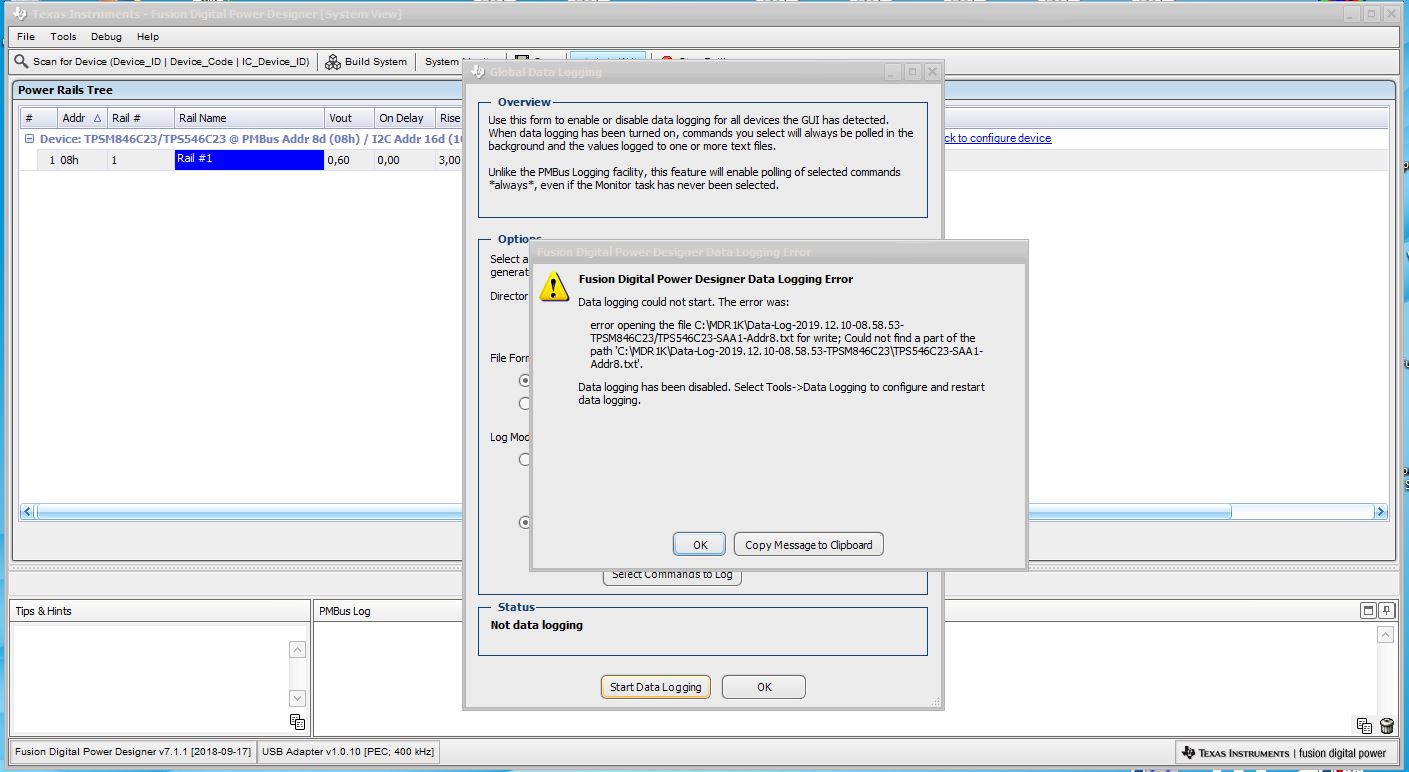The height and width of the screenshot is (772, 1409).
Task: Clear the PMBus Log with the trash icon
Action: coord(1386,726)
